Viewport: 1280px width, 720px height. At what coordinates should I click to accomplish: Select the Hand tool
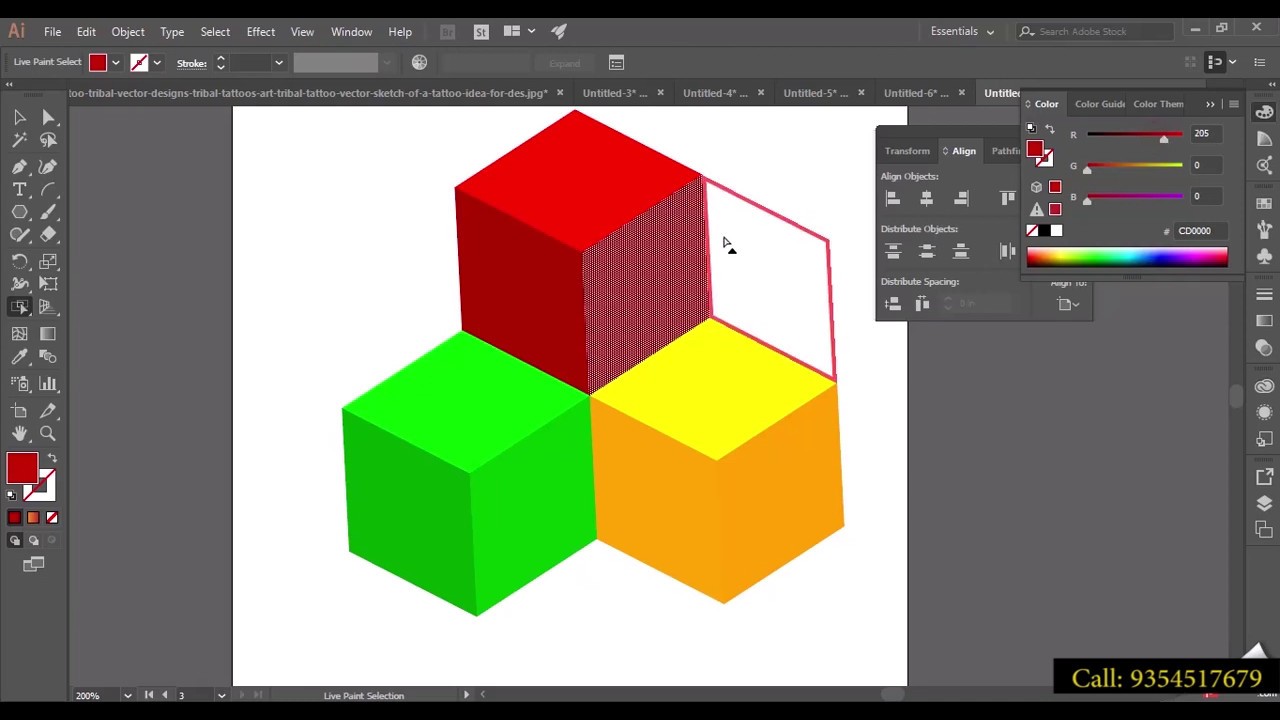pyautogui.click(x=19, y=433)
